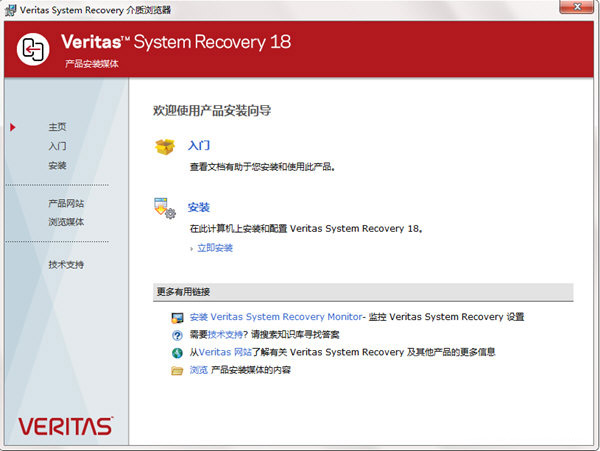Select 入门 in the left sidebar
The image size is (600, 451).
click(57, 146)
